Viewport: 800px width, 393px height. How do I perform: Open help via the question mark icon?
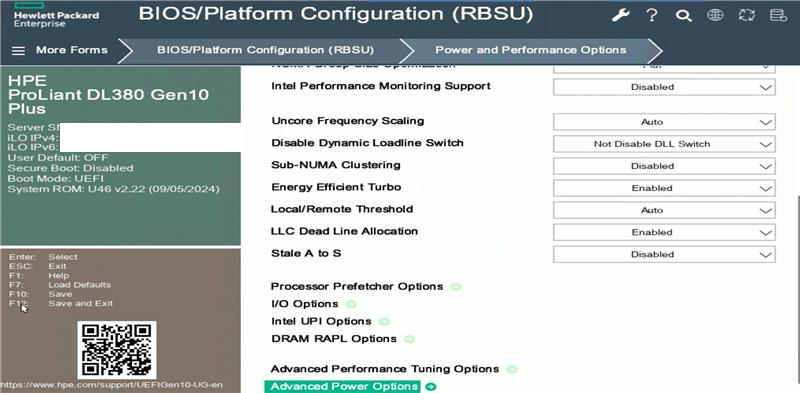652,15
